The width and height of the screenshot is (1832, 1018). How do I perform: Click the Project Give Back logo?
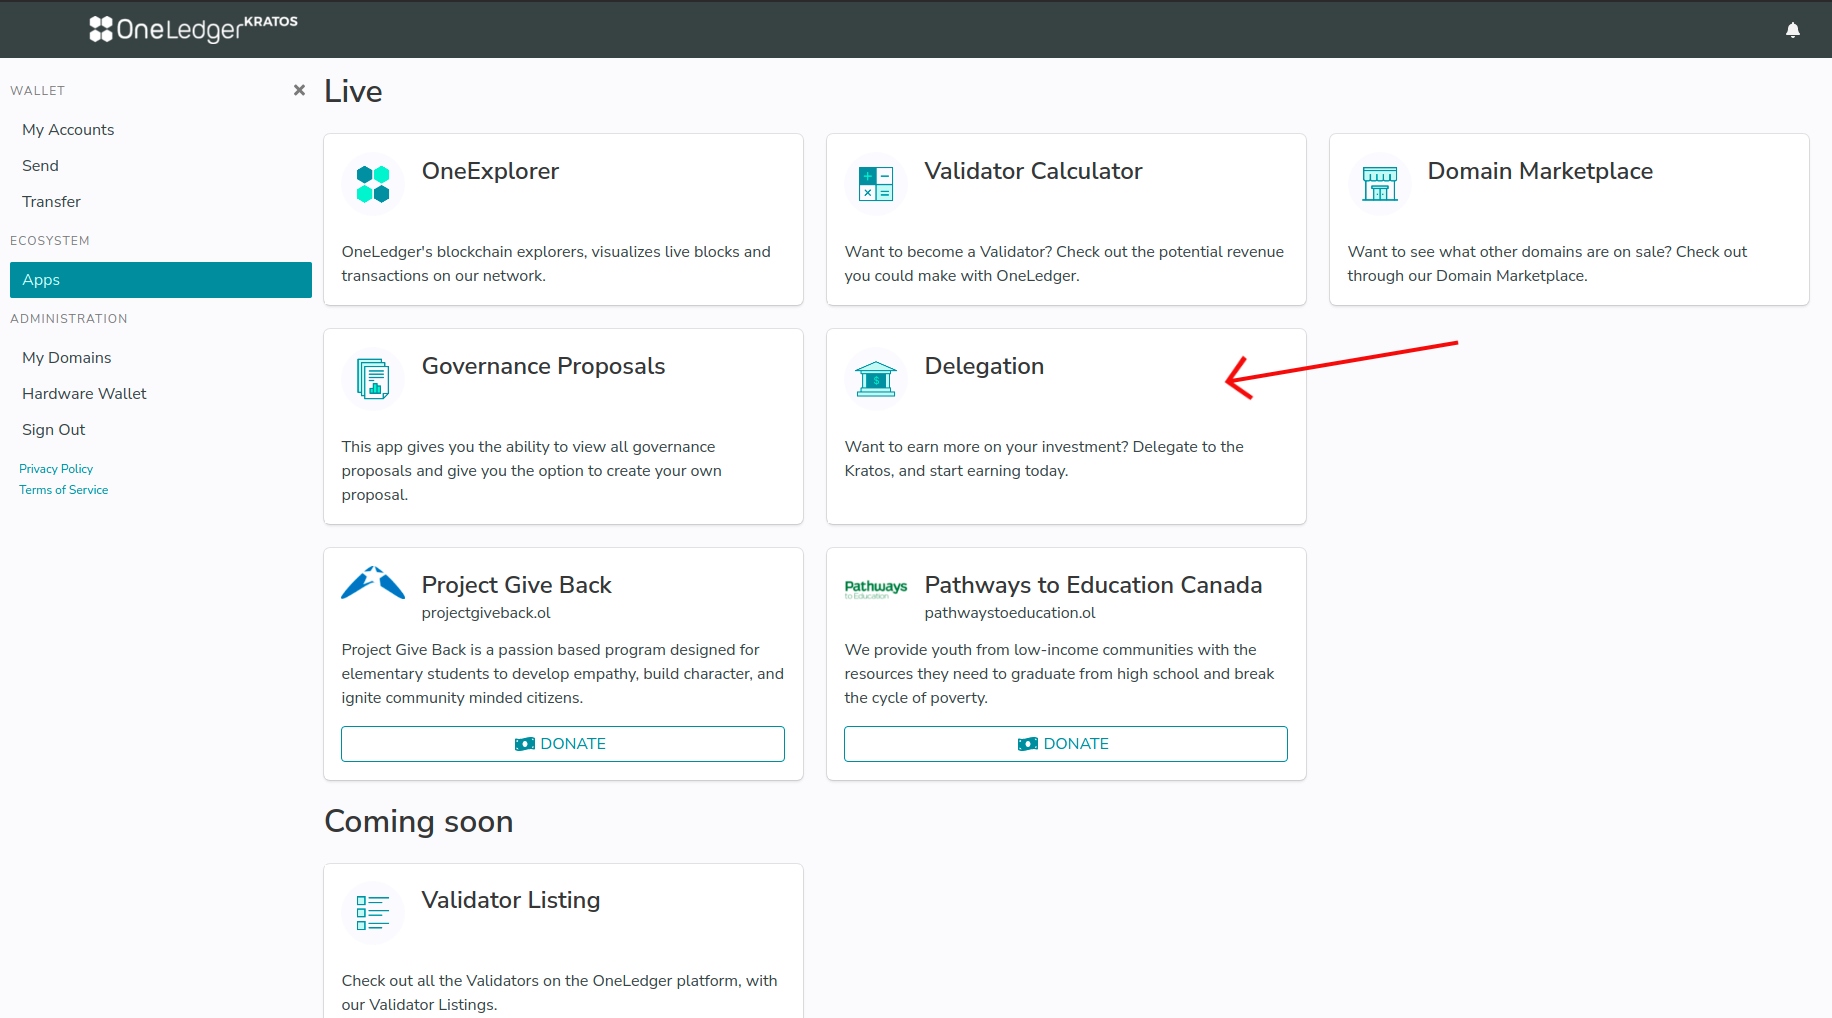[x=373, y=584]
